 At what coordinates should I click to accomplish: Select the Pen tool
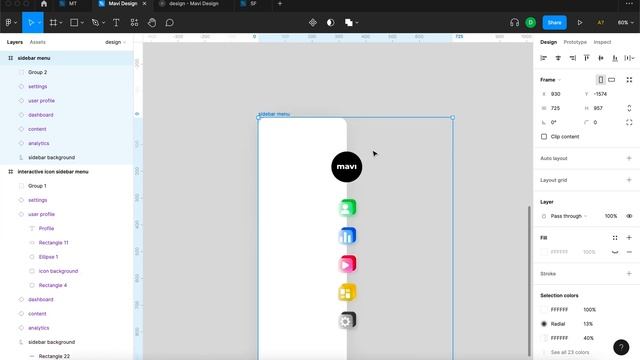(95, 23)
